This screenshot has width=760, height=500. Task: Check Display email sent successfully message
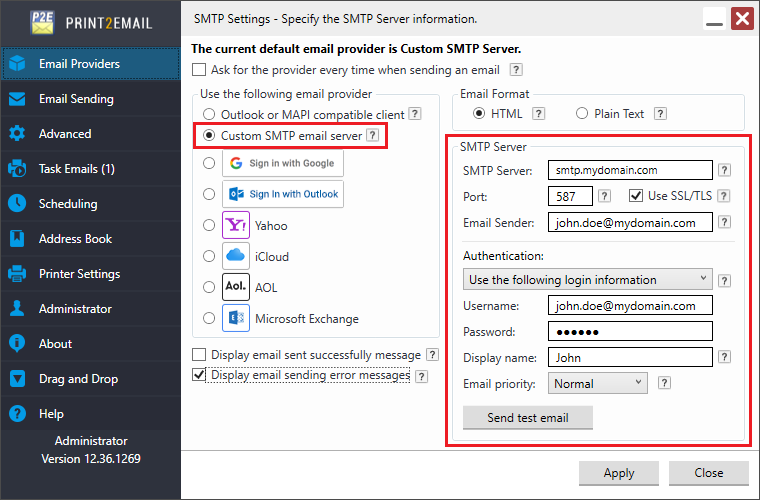point(199,355)
